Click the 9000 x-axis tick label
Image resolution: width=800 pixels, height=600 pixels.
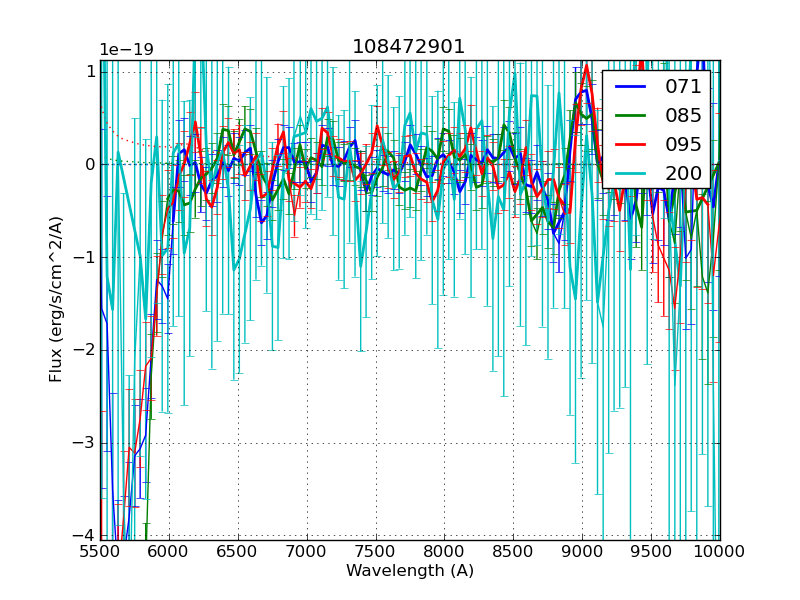pos(582,551)
